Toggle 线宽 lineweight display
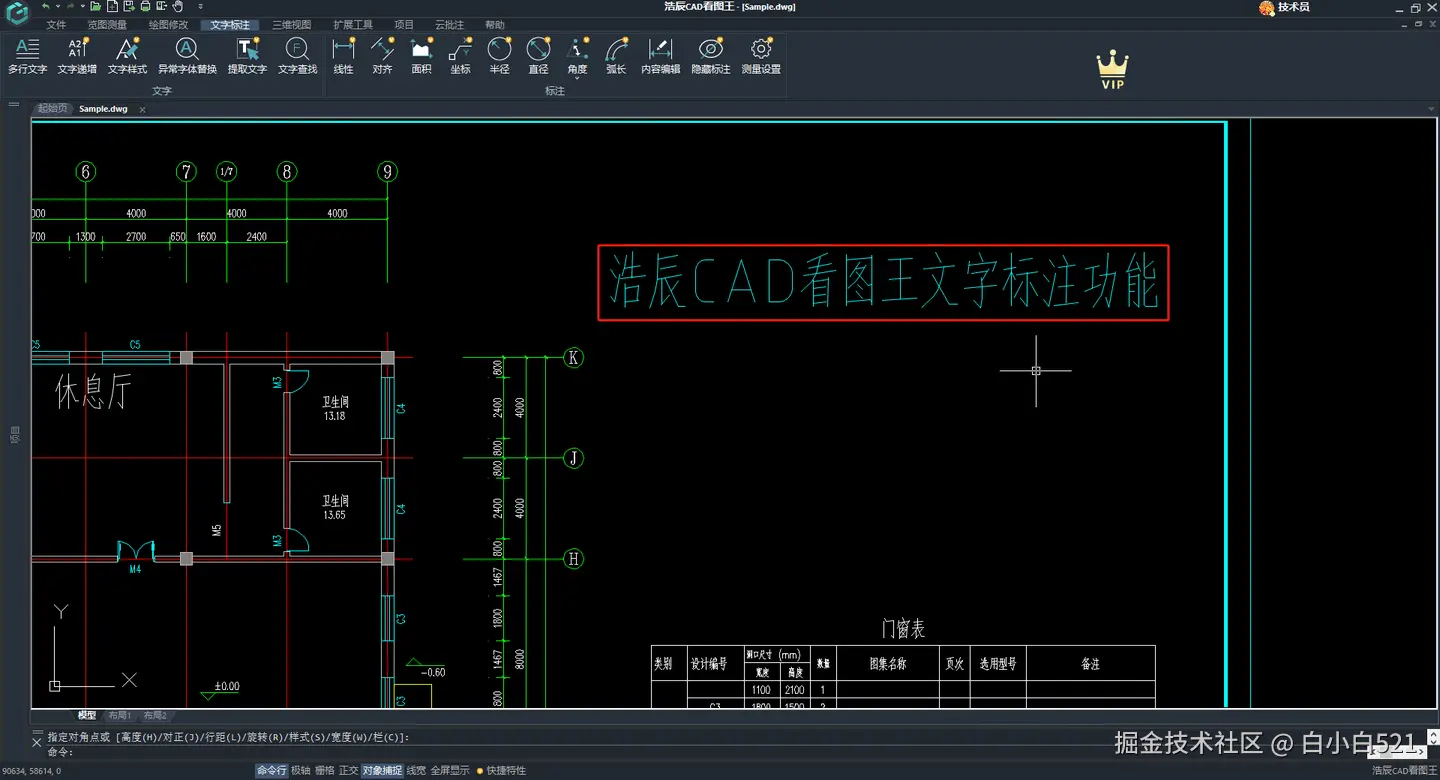Screen dimensions: 1440x780 click(x=416, y=771)
